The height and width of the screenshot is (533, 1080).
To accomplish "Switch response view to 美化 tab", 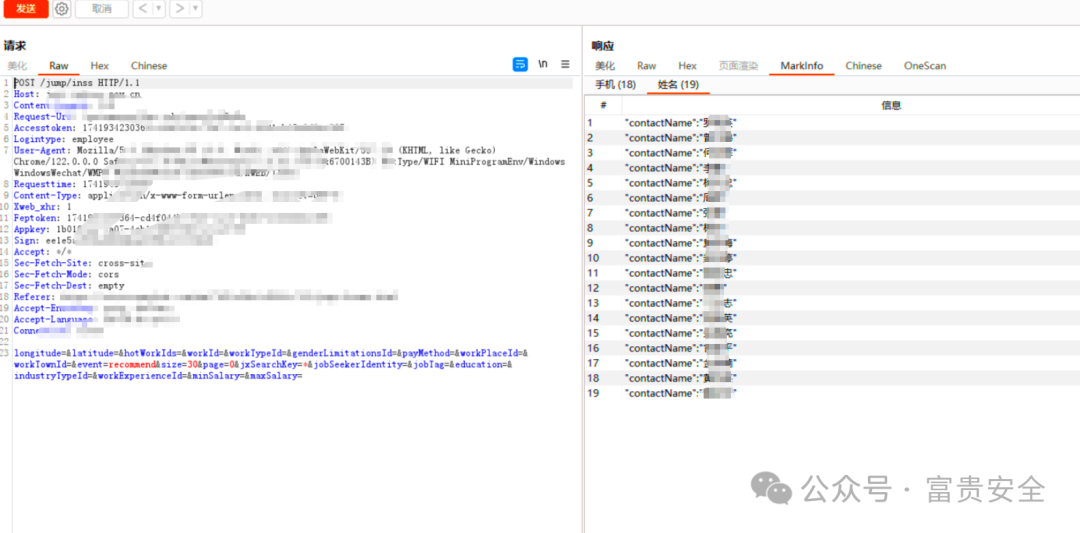I will (605, 66).
